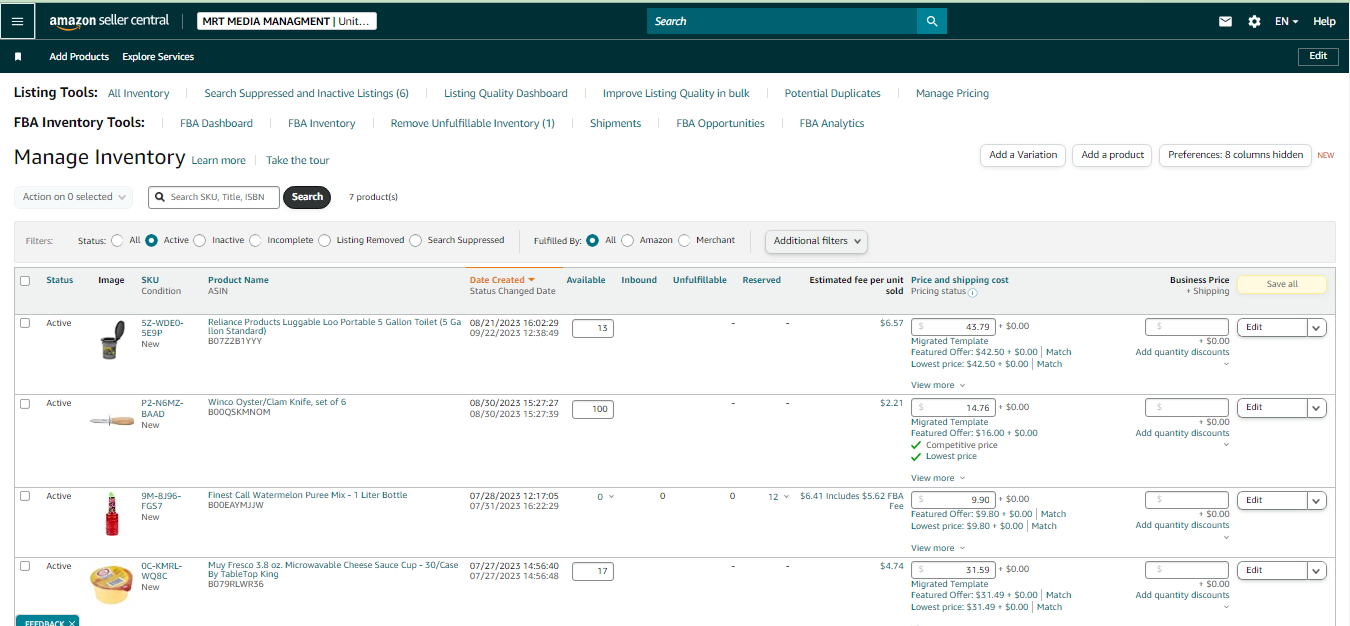Click the Search SKU, Title, ISBN field
Screen dimensions: 1350x626
(x=214, y=197)
